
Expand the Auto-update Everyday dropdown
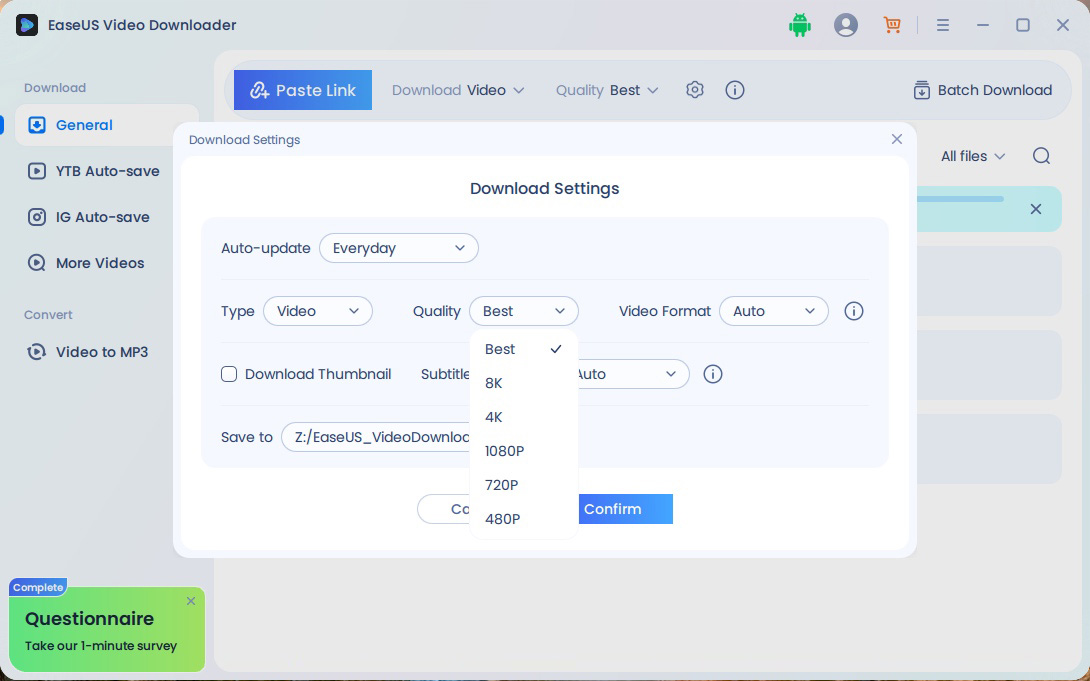[398, 248]
